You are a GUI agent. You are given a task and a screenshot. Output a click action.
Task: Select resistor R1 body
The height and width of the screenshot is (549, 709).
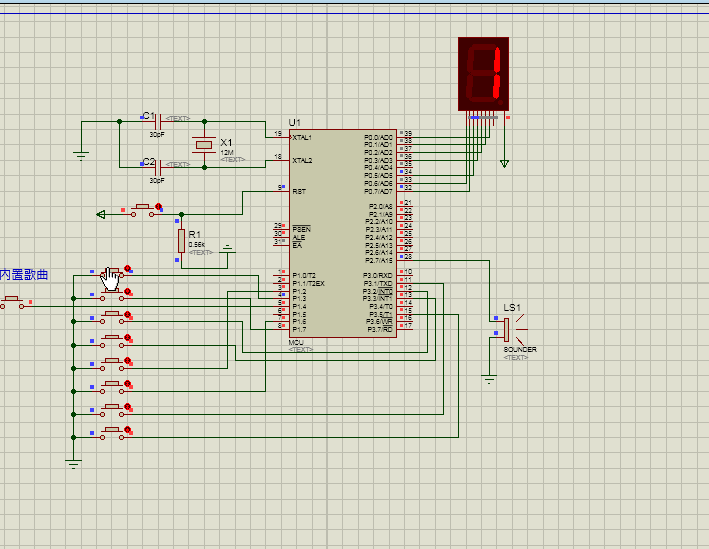click(x=181, y=241)
